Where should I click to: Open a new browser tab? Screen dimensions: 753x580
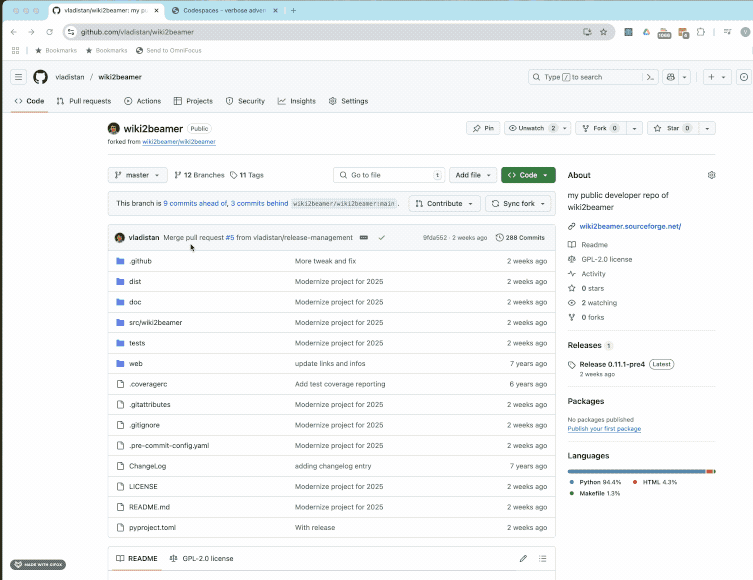click(x=293, y=11)
